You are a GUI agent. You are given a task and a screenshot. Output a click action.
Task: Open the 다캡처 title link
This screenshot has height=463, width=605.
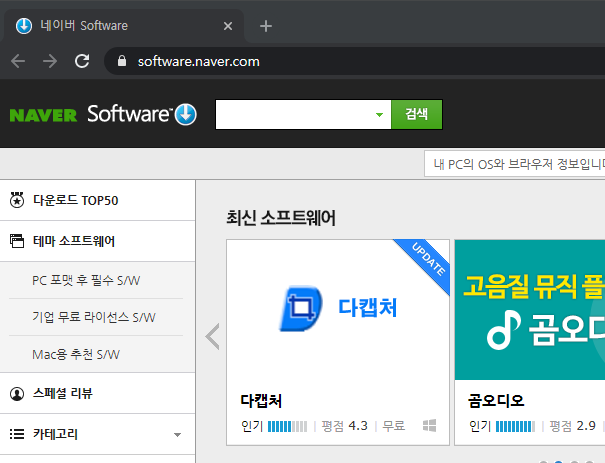(x=261, y=401)
